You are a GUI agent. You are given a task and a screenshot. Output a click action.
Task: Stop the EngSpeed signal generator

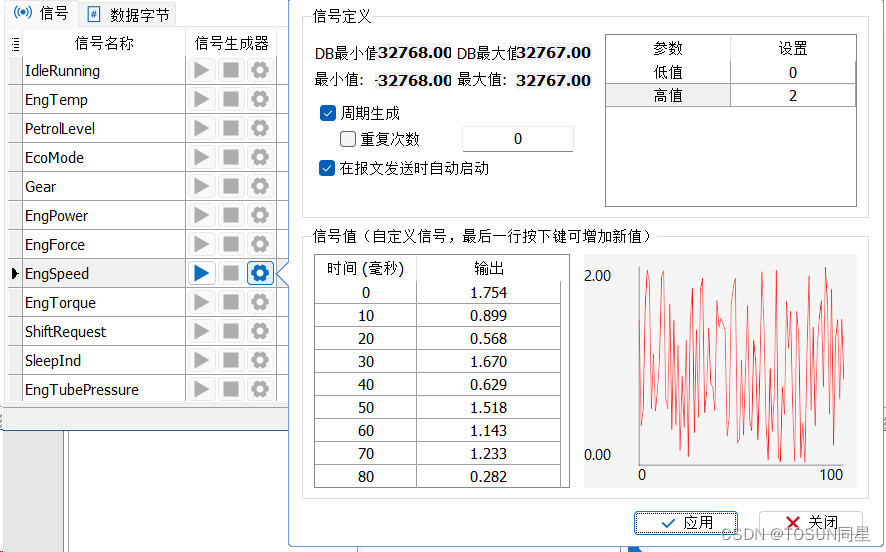click(x=231, y=273)
